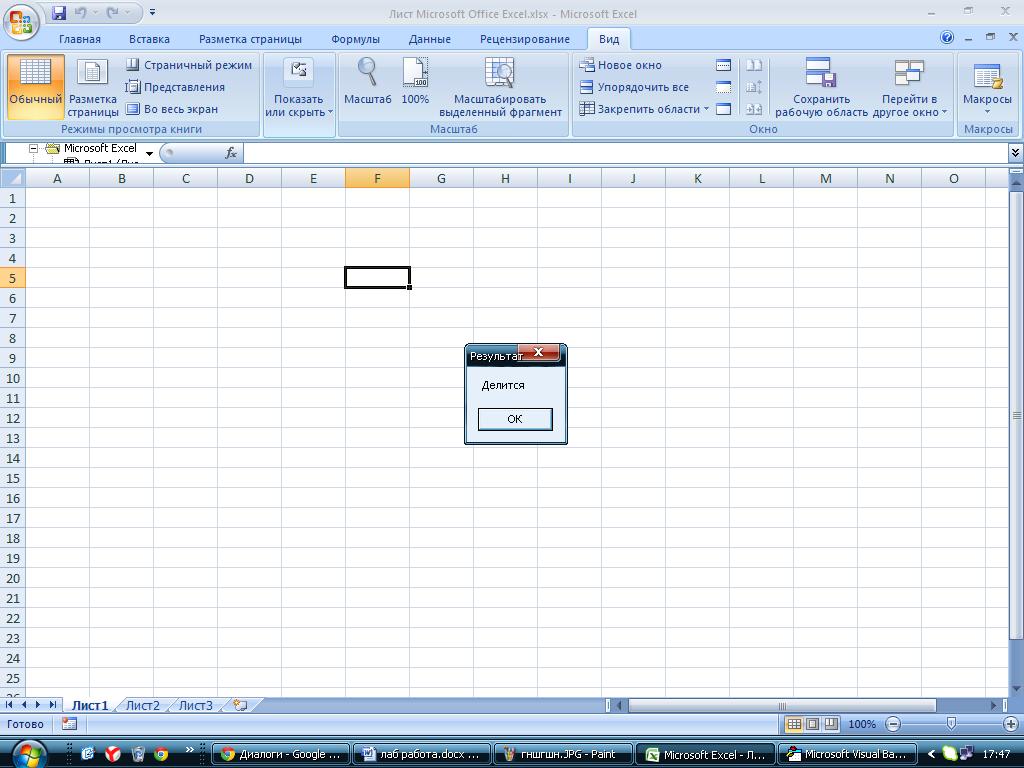This screenshot has height=768, width=1024.
Task: Switch to Microsoft Visual Basic taskbar window
Action: pos(847,754)
